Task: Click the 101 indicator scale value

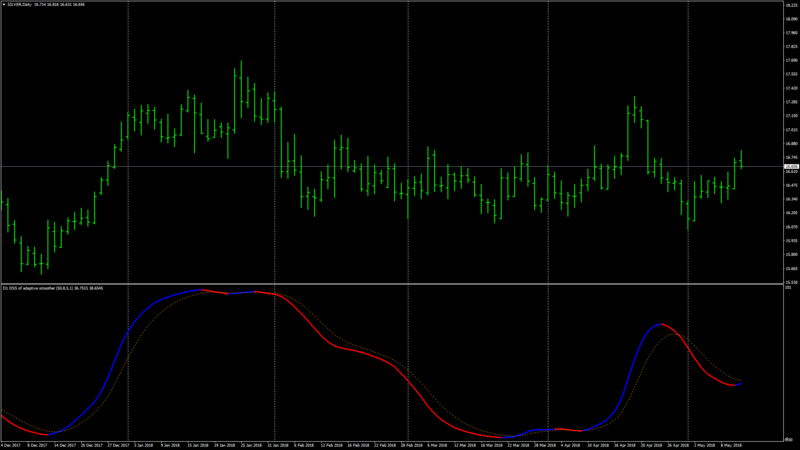Action: (789, 288)
